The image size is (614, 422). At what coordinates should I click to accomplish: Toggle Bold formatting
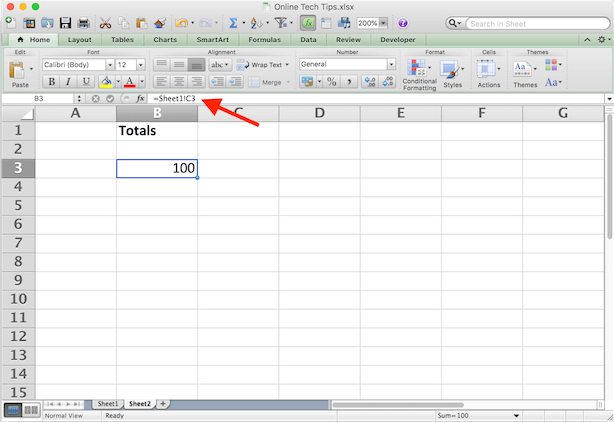[51, 82]
